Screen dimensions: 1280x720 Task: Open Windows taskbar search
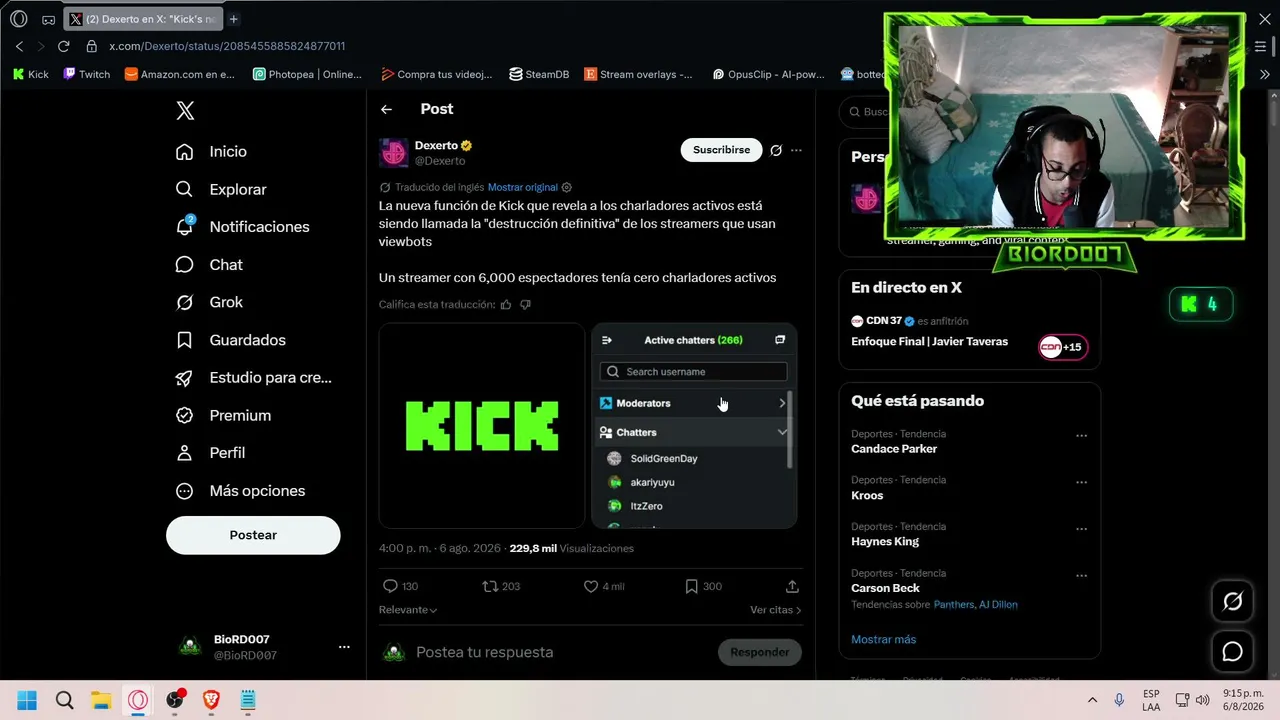pos(64,700)
